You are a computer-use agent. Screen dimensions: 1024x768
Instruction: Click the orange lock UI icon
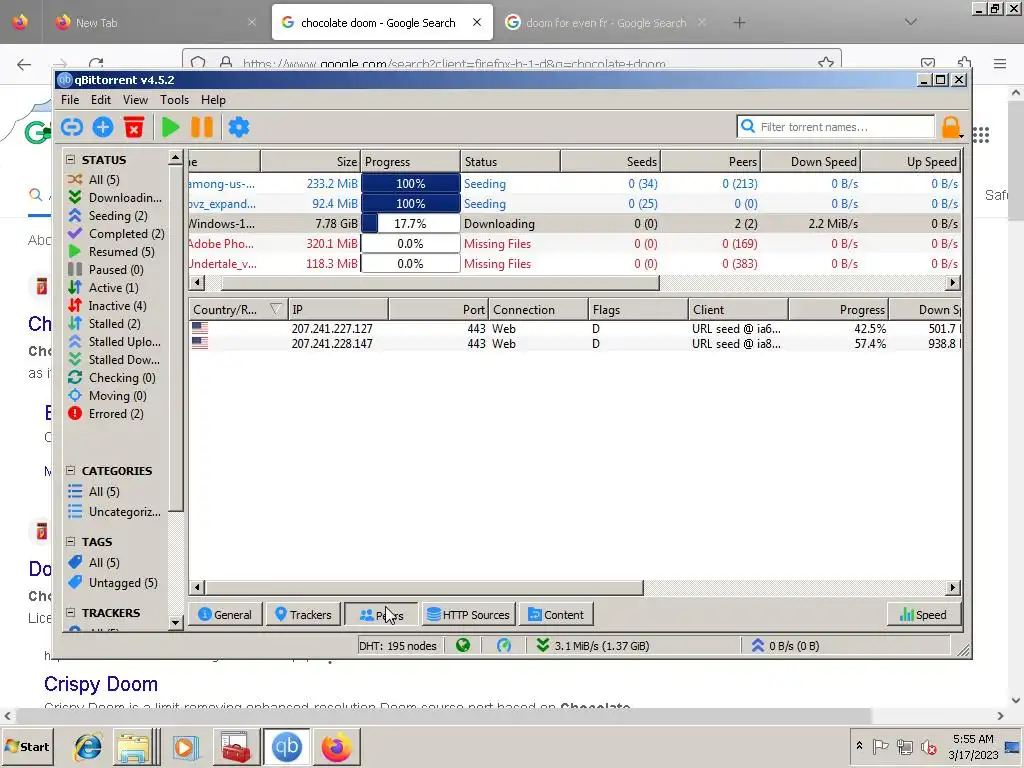point(951,127)
